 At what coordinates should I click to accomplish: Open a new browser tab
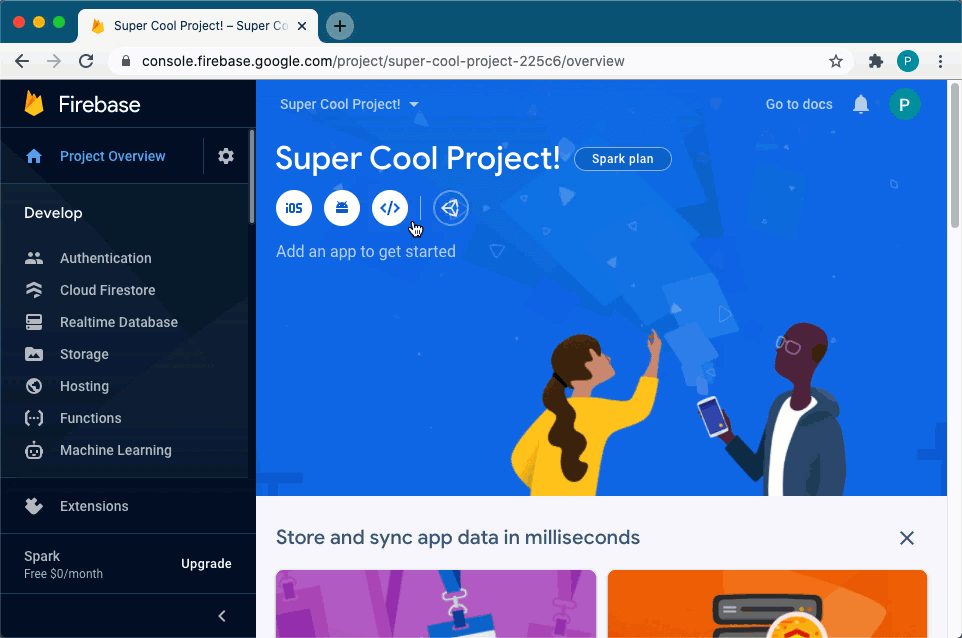pos(339,26)
